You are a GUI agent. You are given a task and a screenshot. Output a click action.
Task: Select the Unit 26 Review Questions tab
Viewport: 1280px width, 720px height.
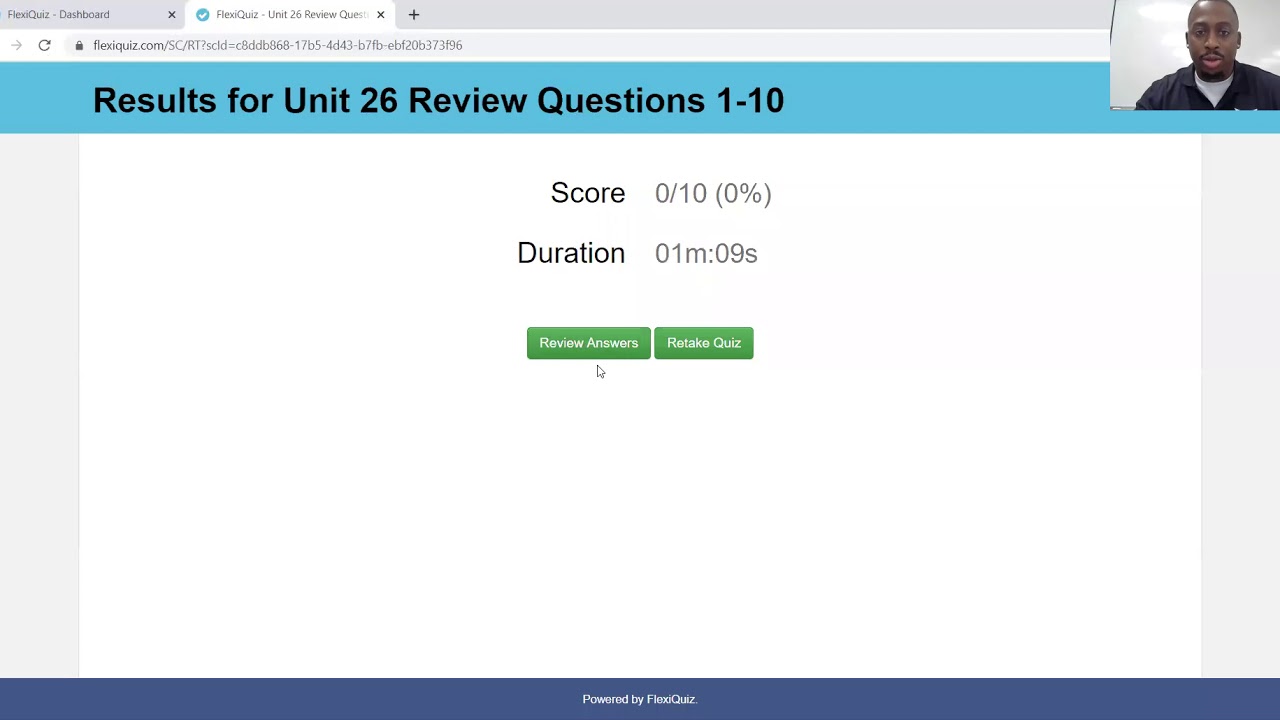point(291,15)
